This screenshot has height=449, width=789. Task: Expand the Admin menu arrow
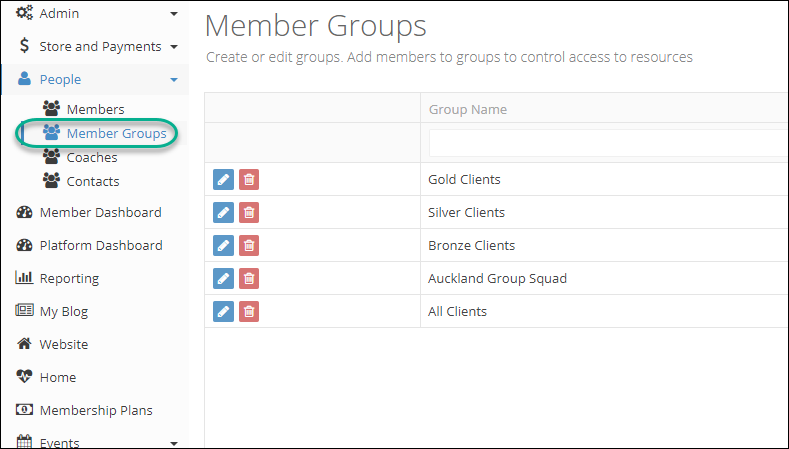[x=174, y=14]
